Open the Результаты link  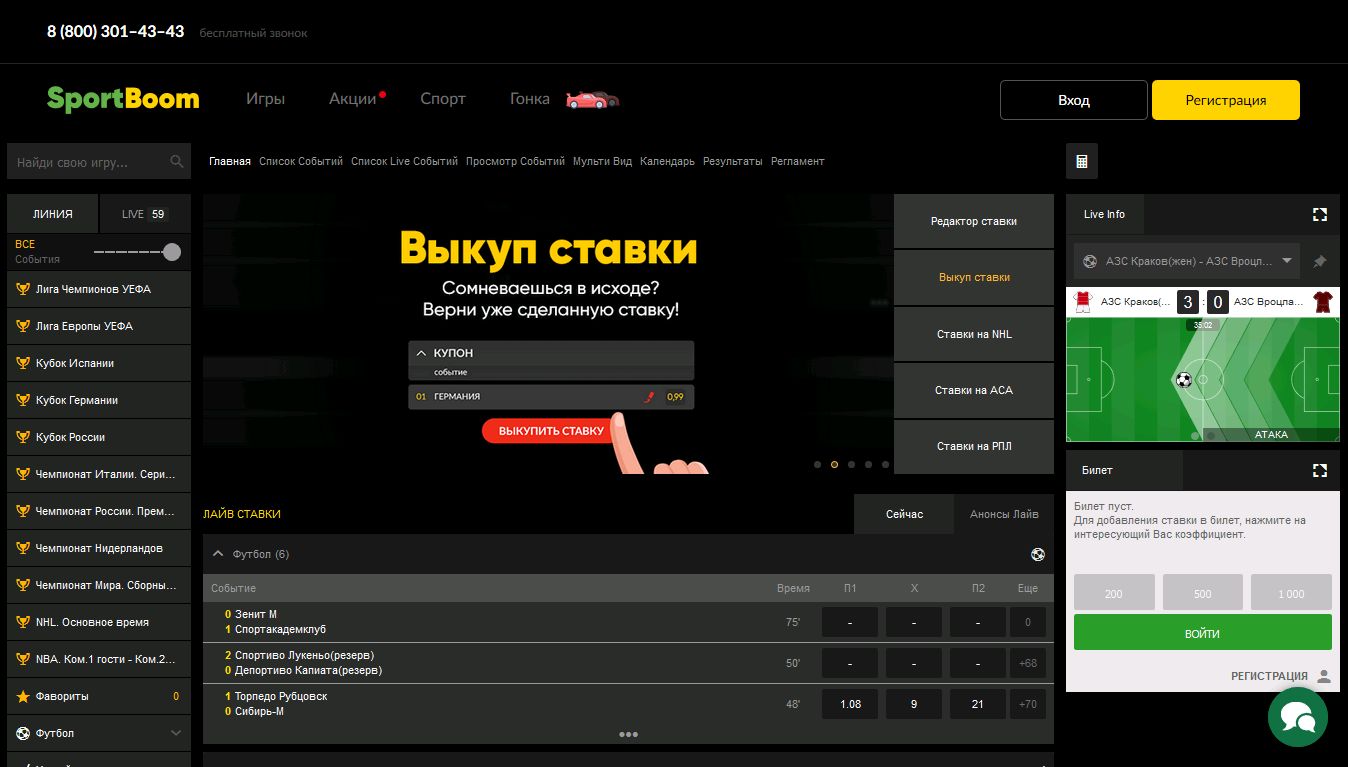733,161
